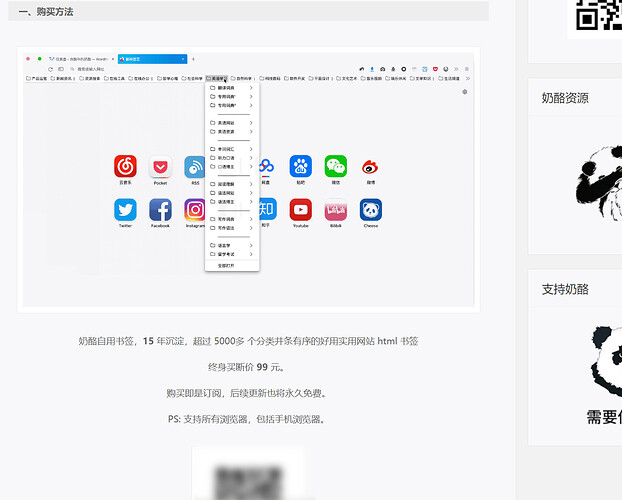
Task: Open the Weibo 微博 shortcut icon
Action: click(371, 167)
